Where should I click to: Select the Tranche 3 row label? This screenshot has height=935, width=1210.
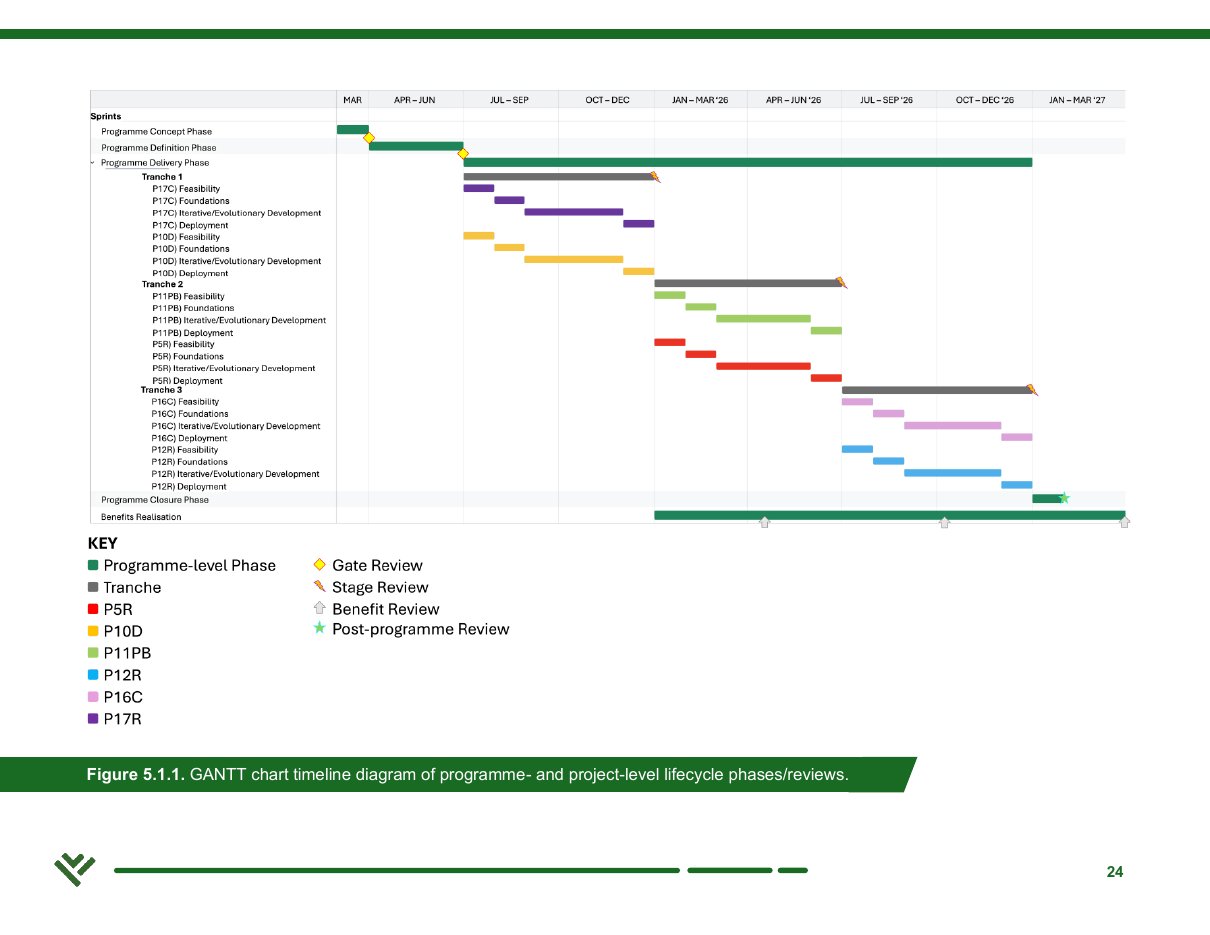(x=162, y=390)
